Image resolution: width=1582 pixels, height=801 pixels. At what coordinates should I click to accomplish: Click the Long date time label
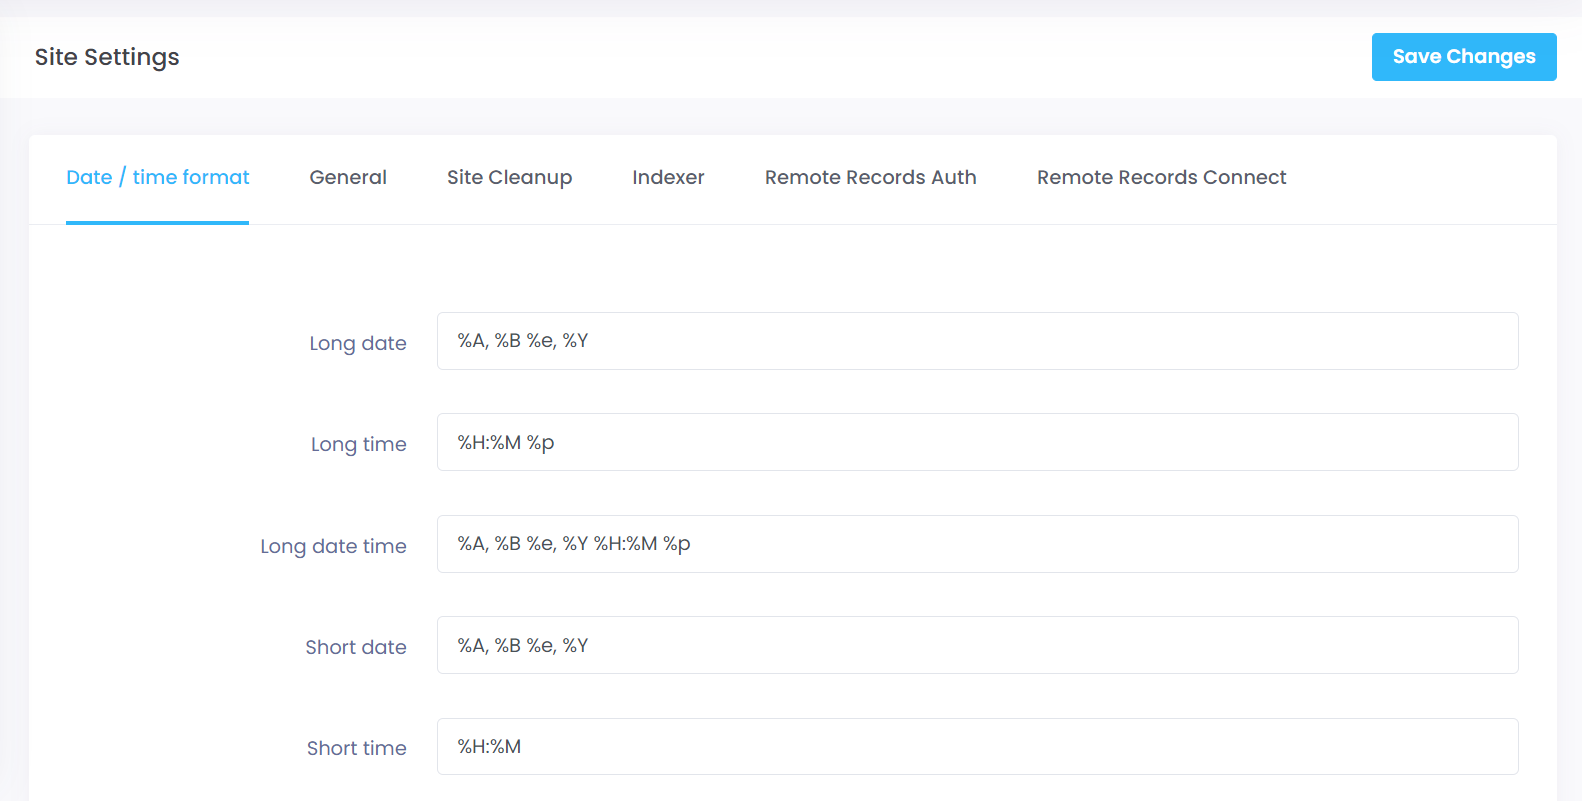pos(333,546)
